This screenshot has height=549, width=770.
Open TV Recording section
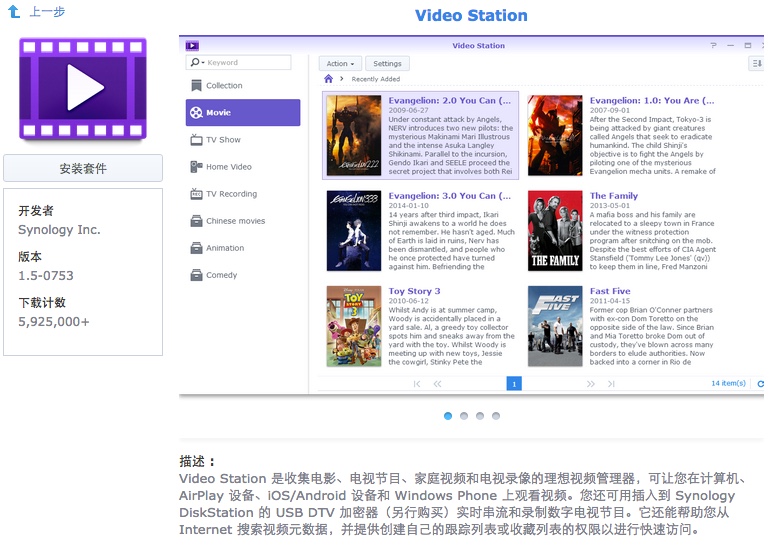coord(230,194)
